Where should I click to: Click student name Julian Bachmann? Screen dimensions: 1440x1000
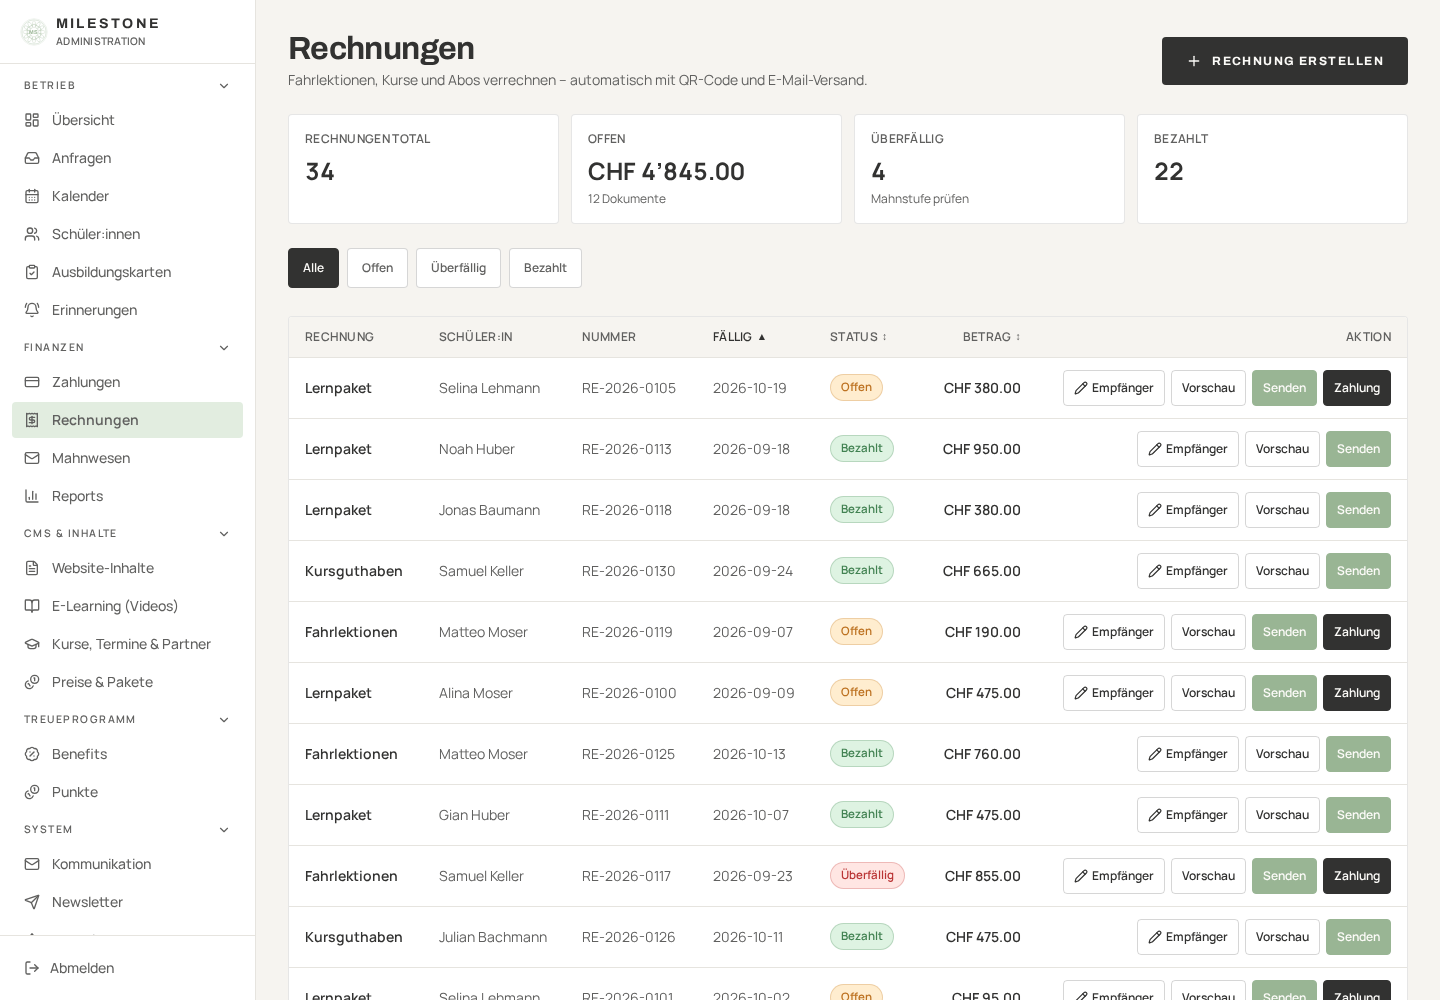(x=493, y=937)
